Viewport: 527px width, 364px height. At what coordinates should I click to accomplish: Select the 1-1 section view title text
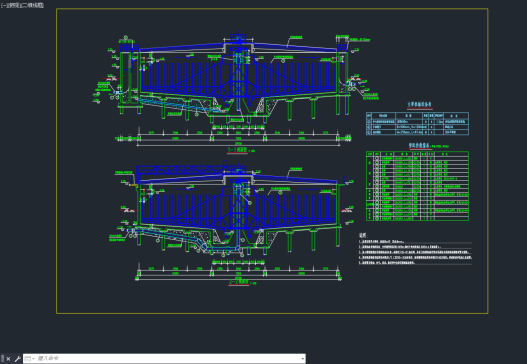[x=237, y=150]
